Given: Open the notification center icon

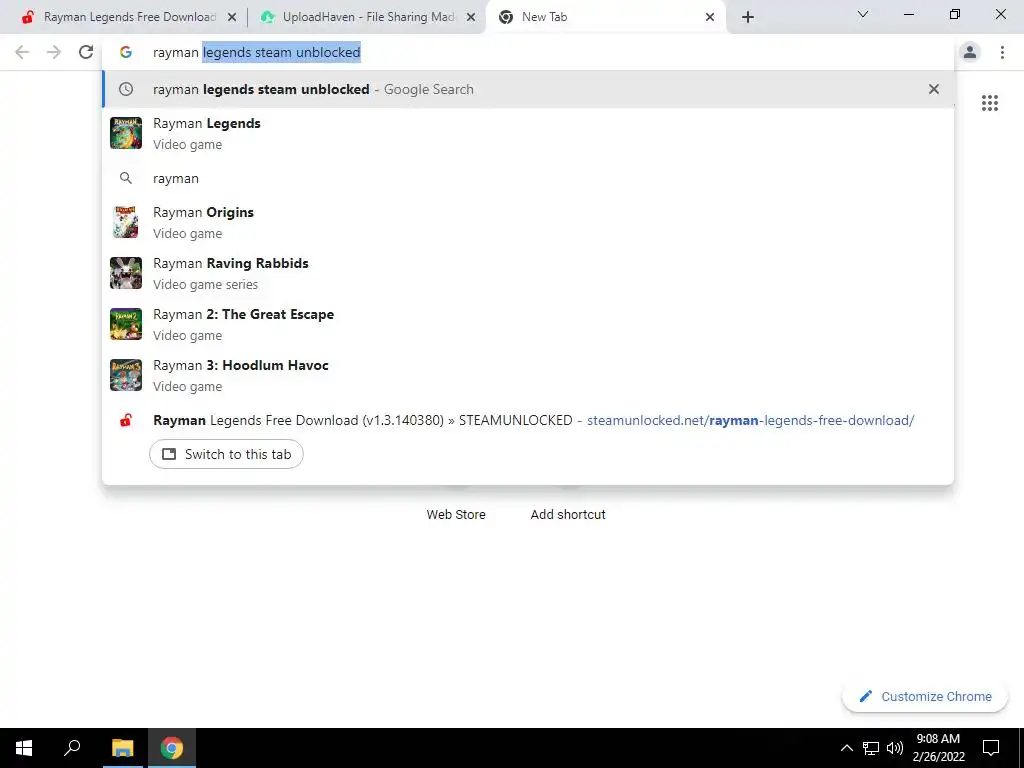Looking at the screenshot, I should click(991, 748).
